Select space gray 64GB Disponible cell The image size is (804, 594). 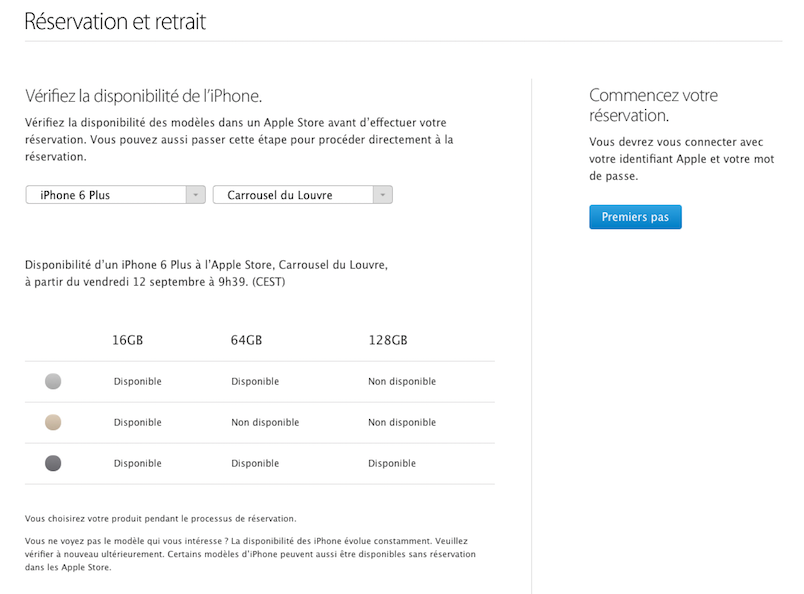pos(255,464)
